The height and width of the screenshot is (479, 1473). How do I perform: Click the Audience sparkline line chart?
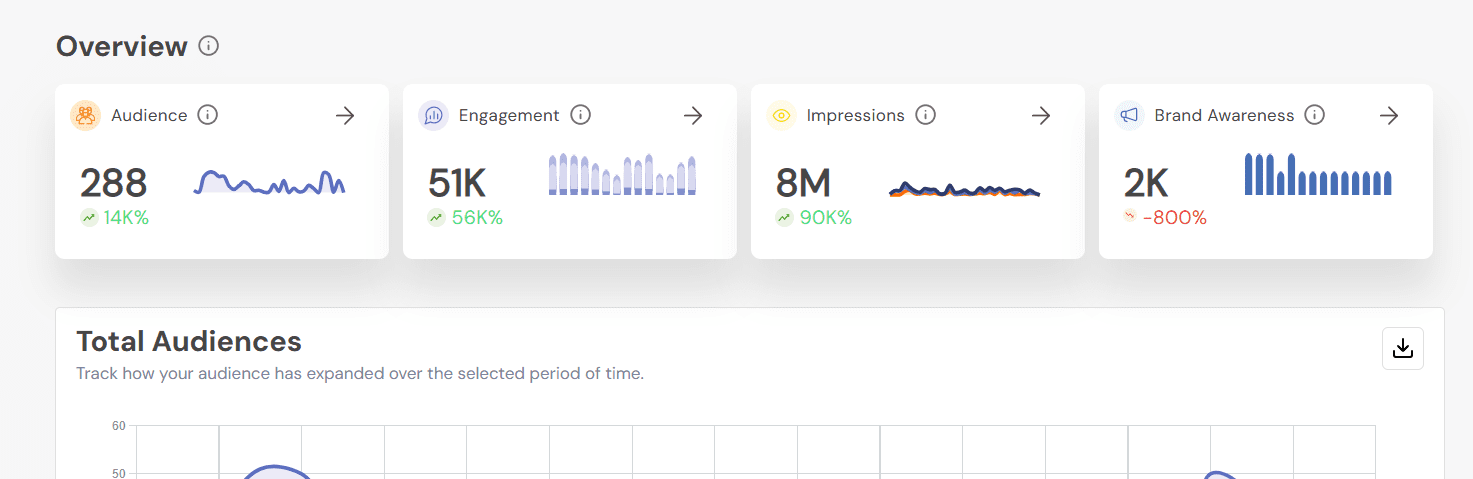(x=269, y=182)
